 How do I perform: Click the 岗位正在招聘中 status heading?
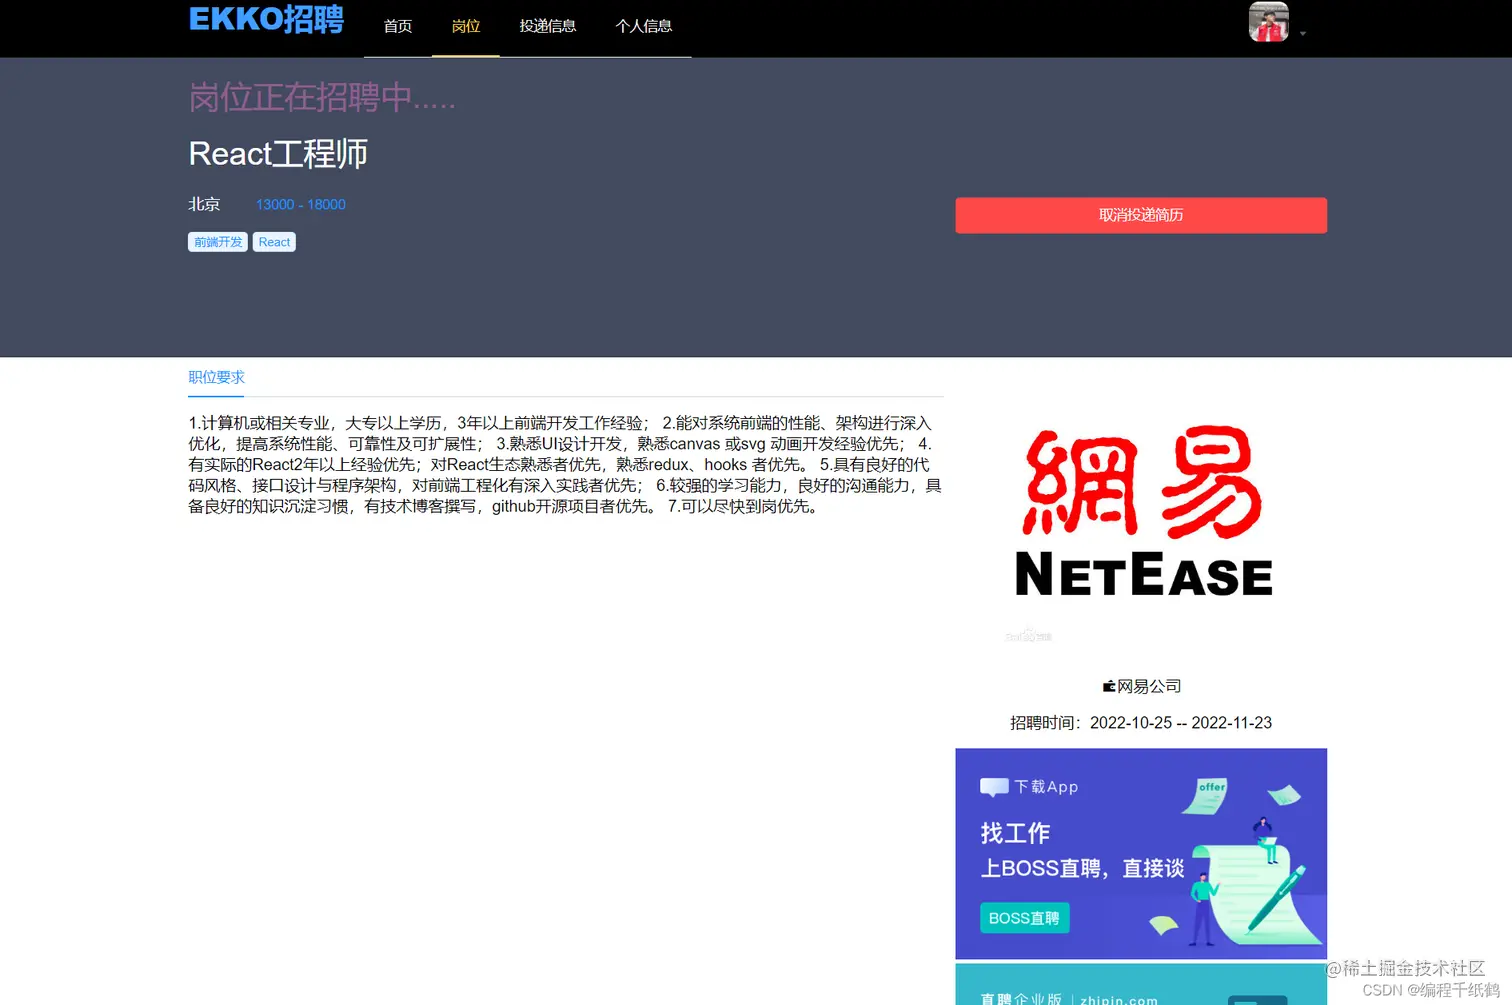[322, 97]
